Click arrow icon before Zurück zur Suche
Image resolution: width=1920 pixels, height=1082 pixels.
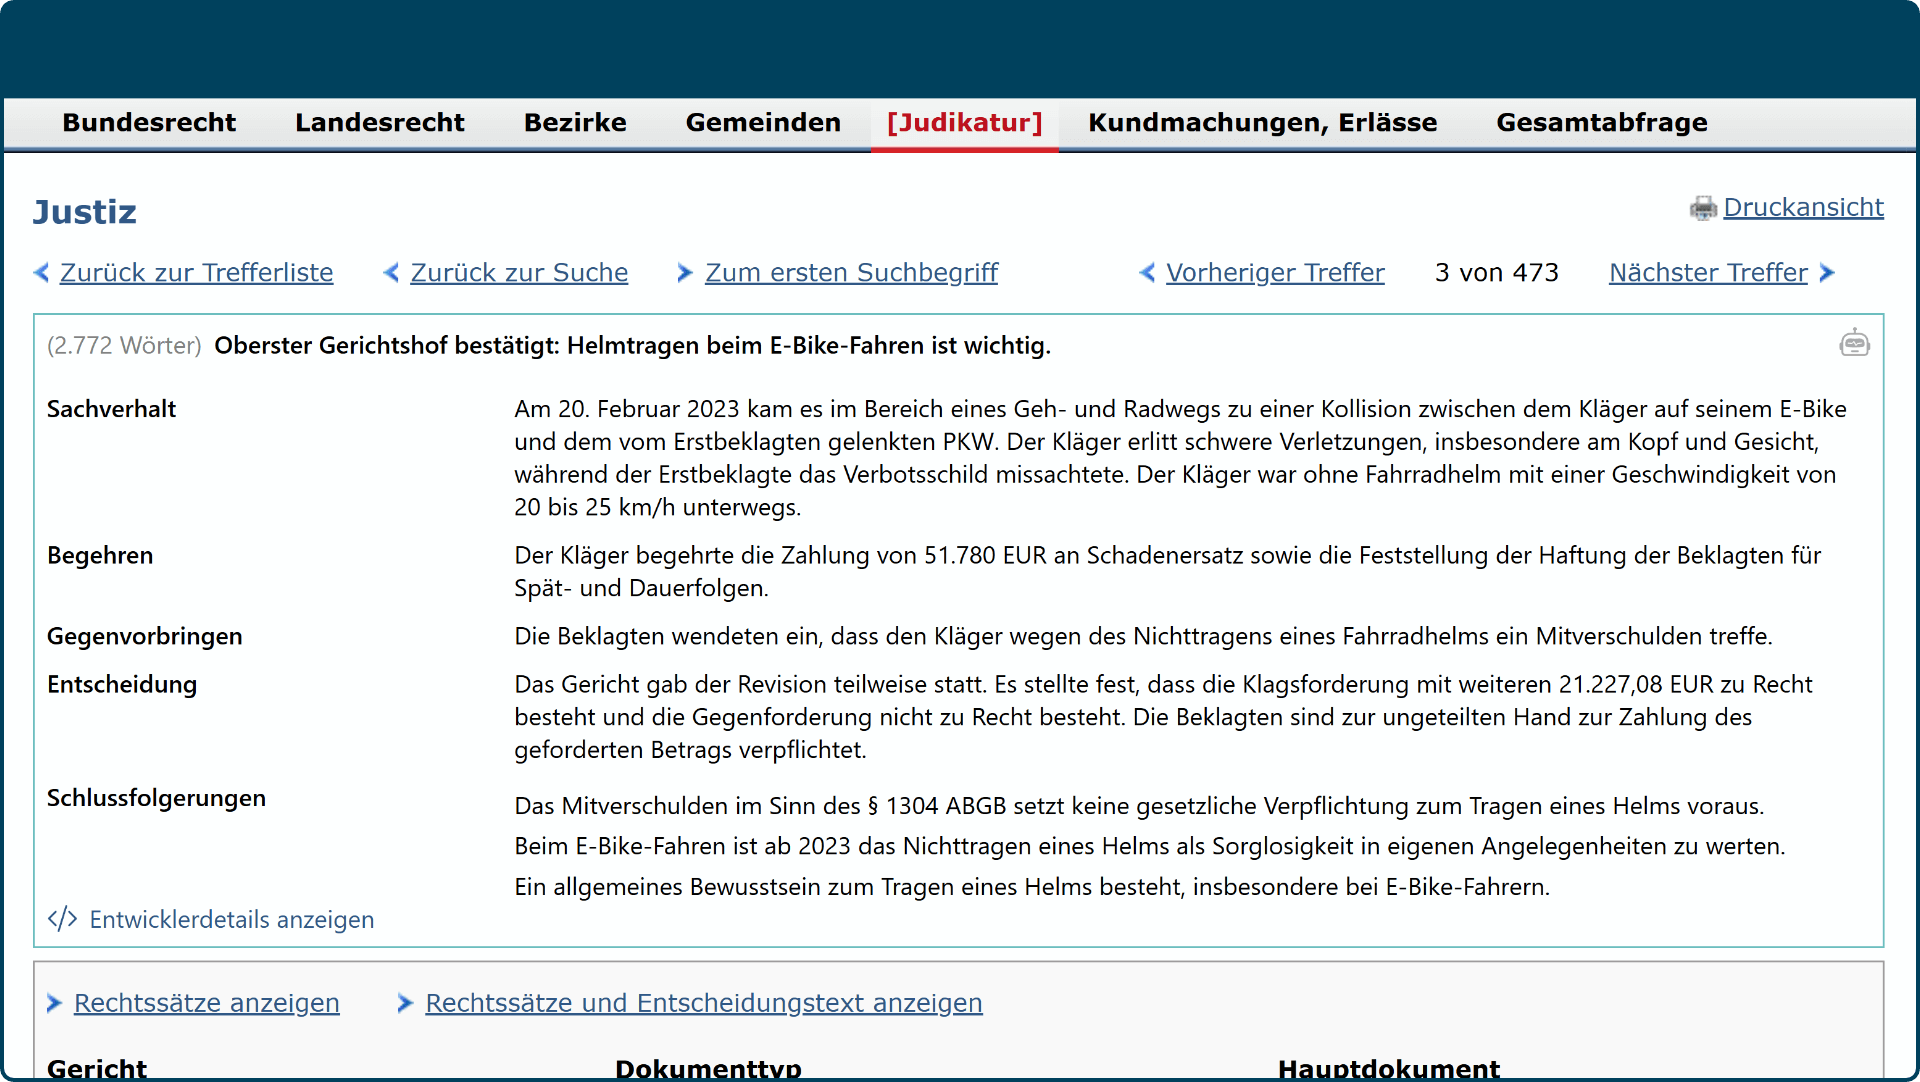click(391, 272)
